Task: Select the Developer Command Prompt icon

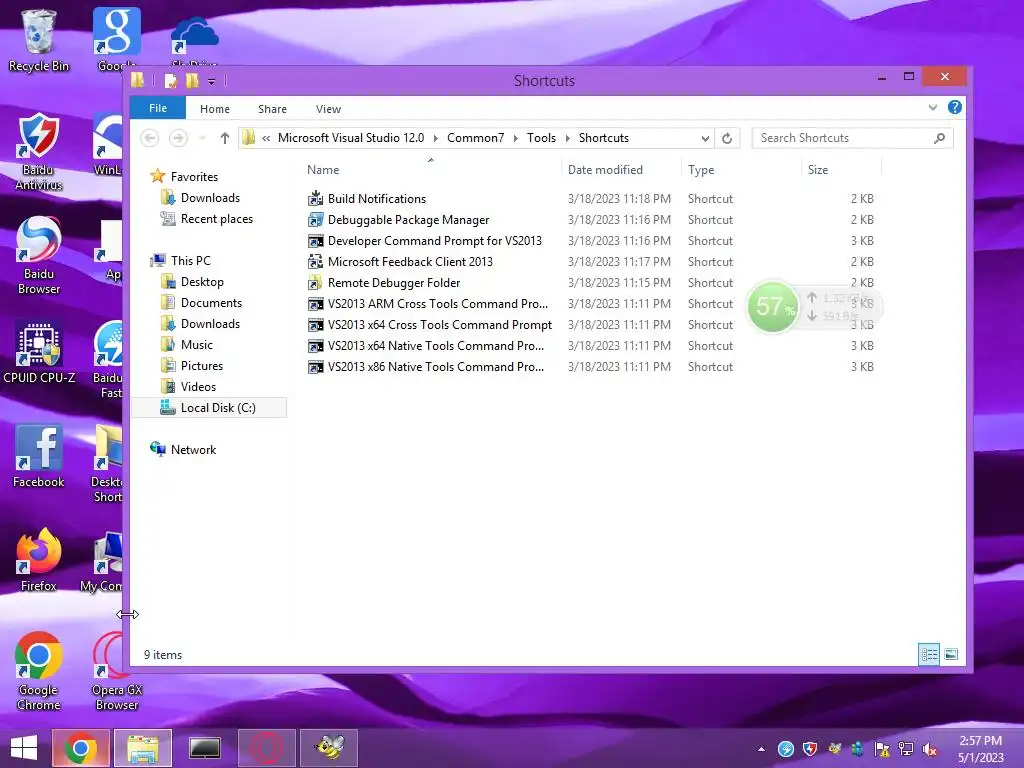Action: point(315,241)
